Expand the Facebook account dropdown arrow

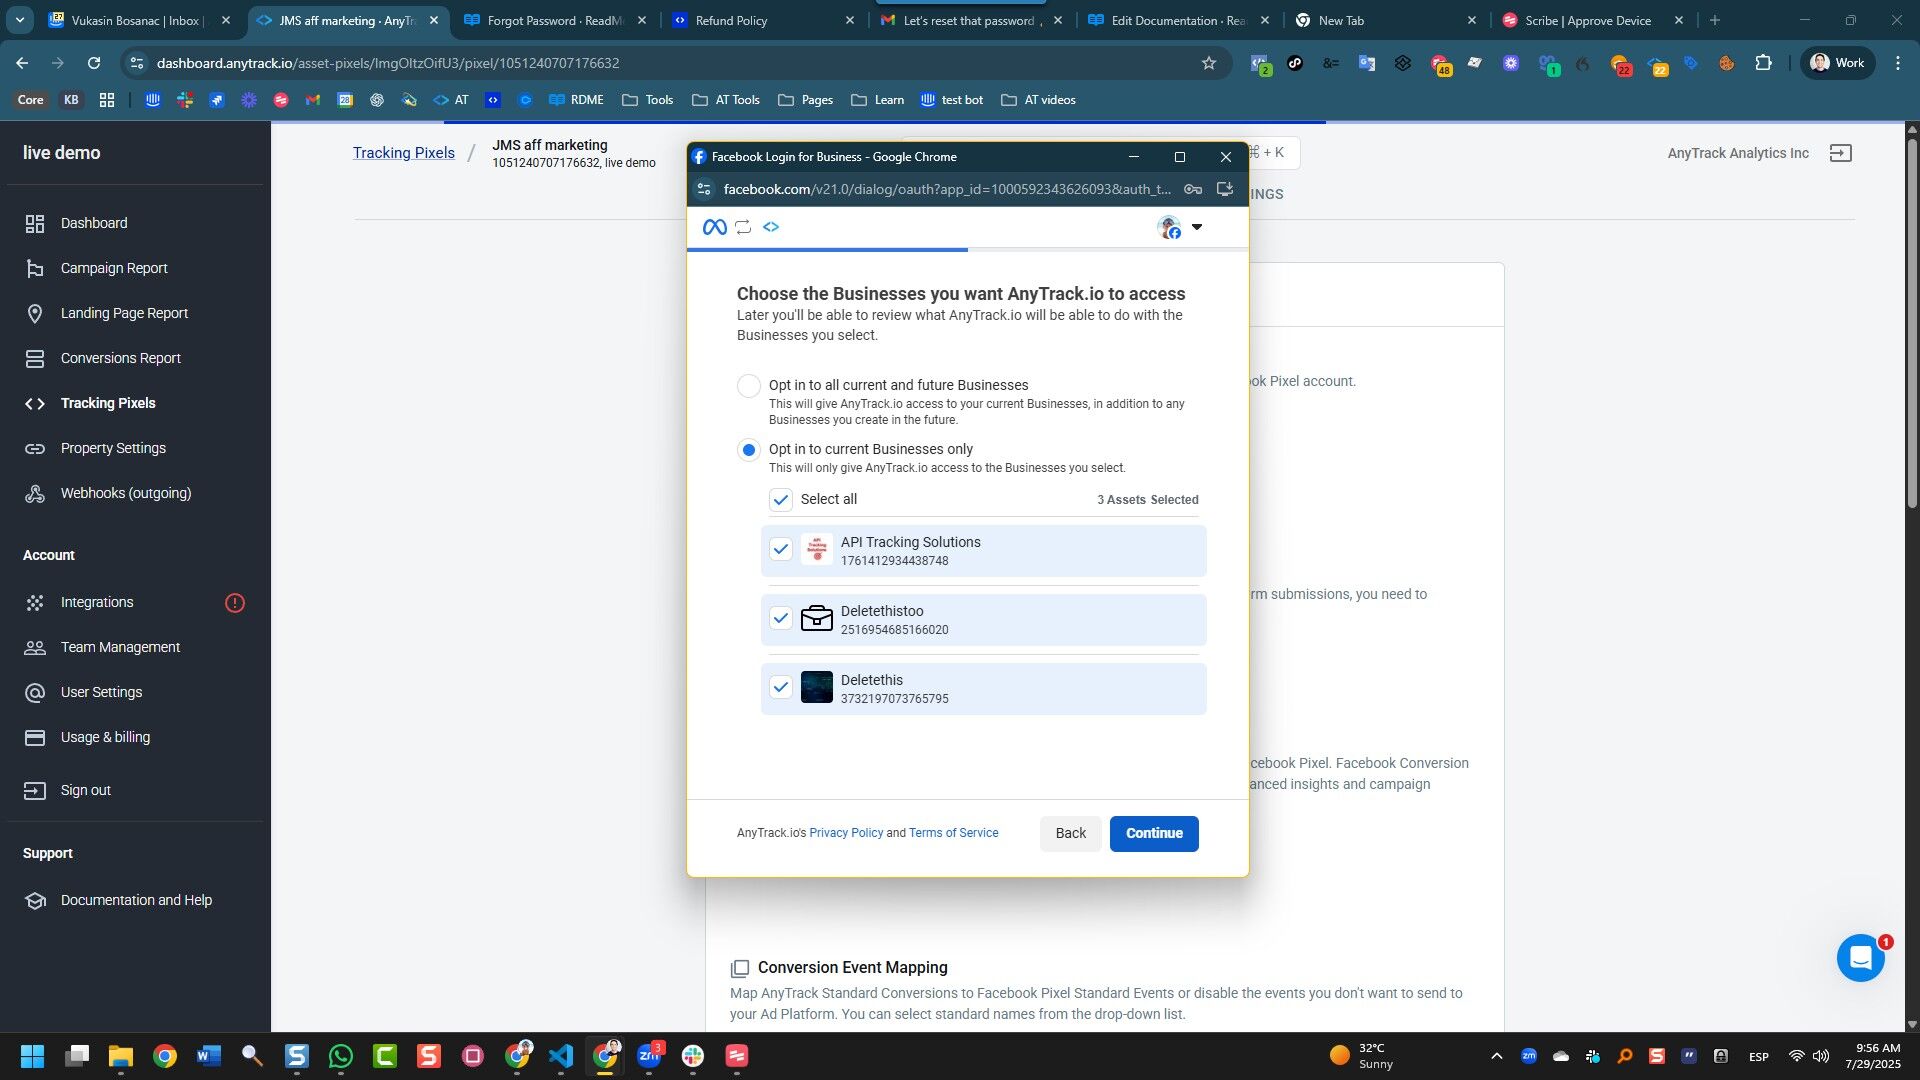point(1197,227)
